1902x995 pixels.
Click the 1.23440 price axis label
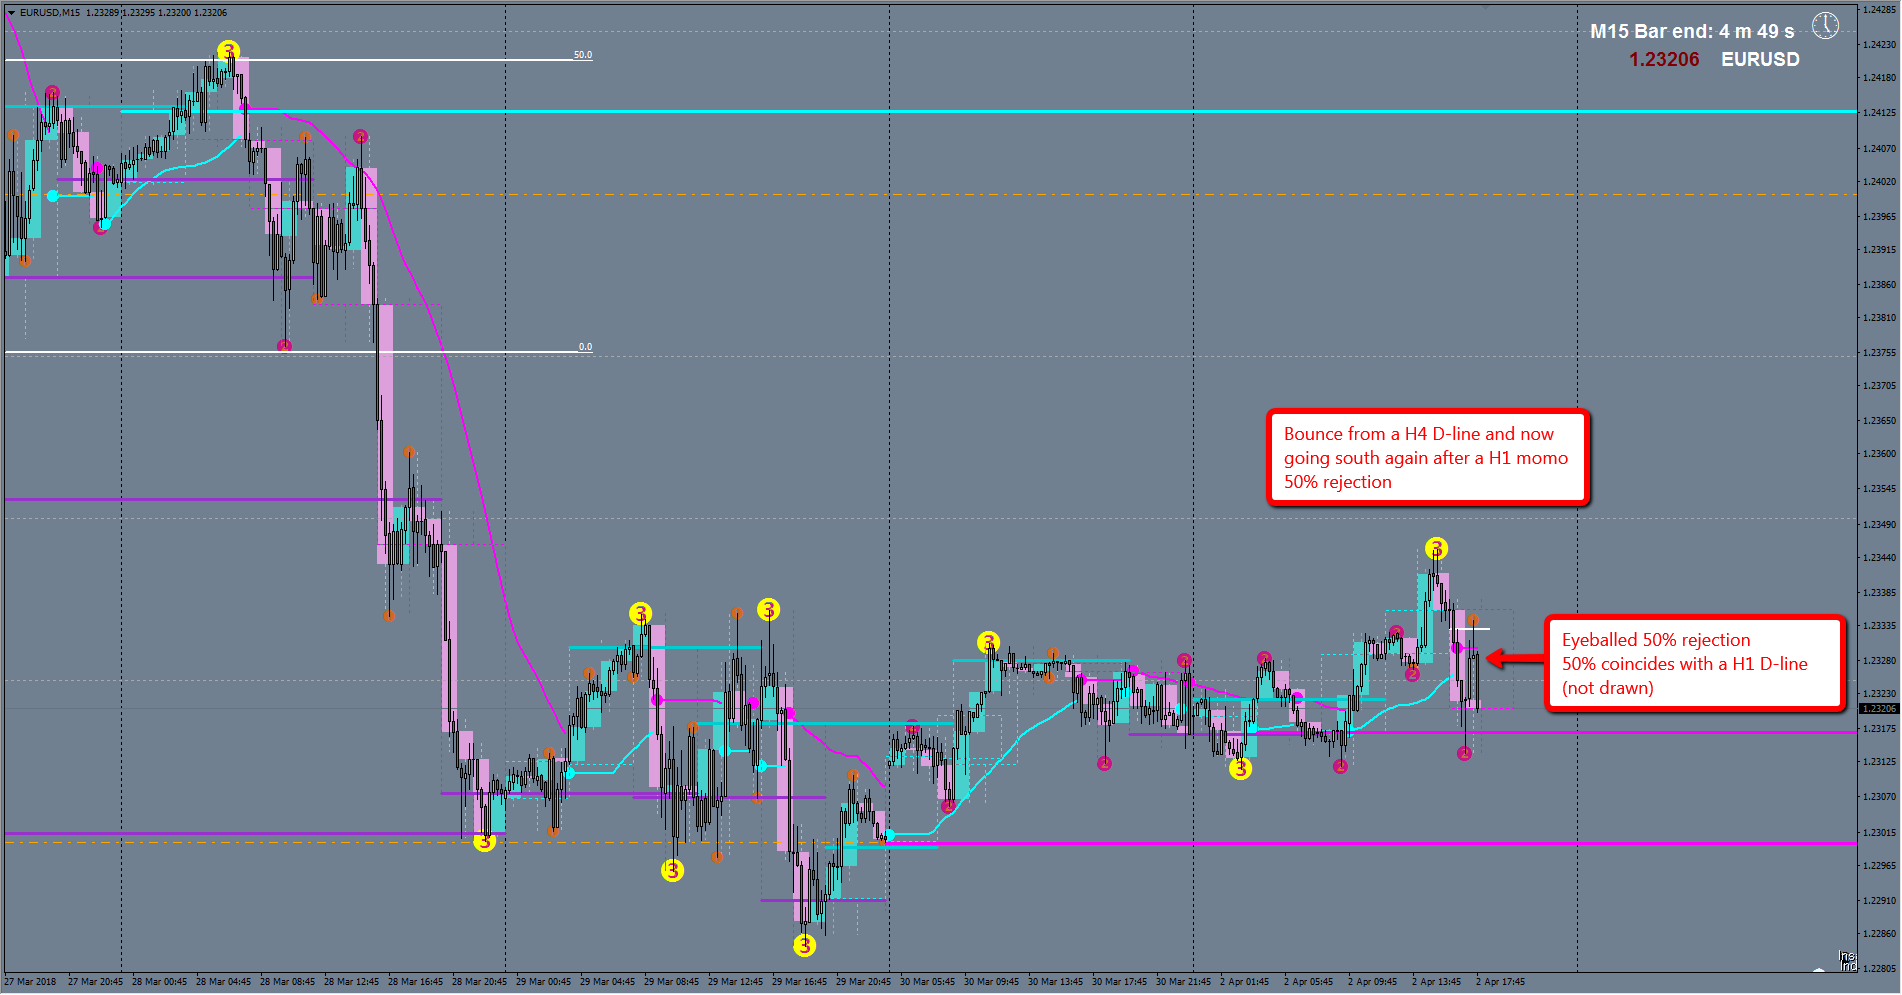tap(1879, 557)
